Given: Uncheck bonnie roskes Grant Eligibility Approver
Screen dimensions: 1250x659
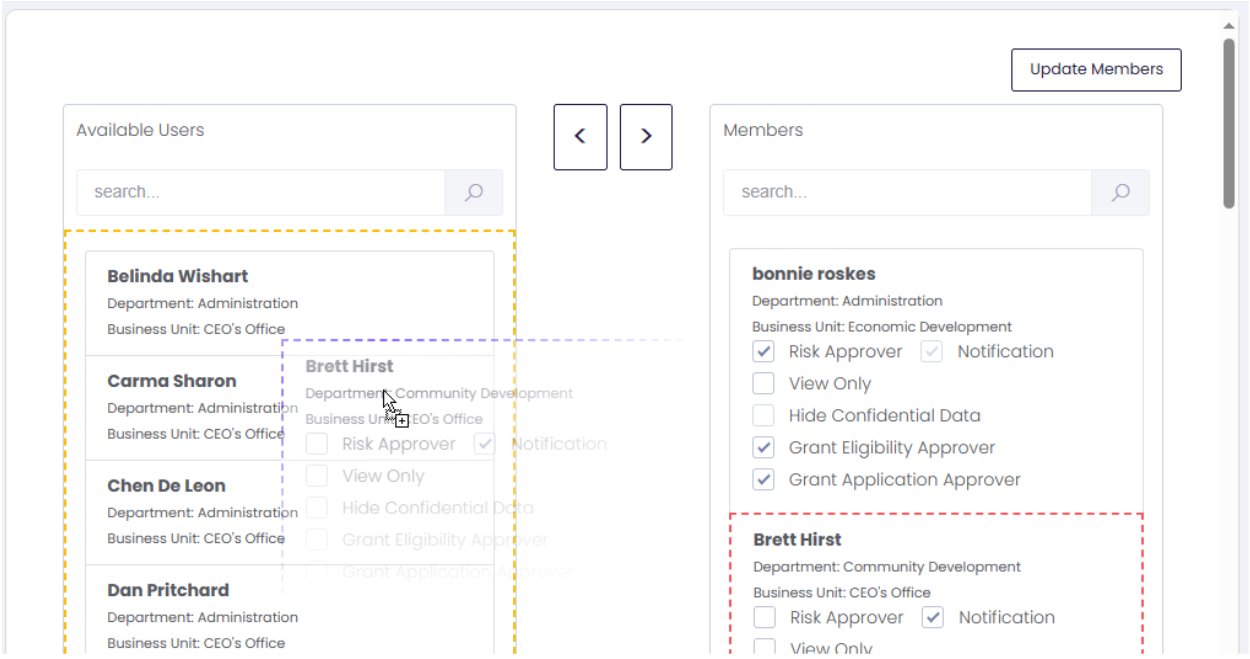Looking at the screenshot, I should pyautogui.click(x=764, y=448).
